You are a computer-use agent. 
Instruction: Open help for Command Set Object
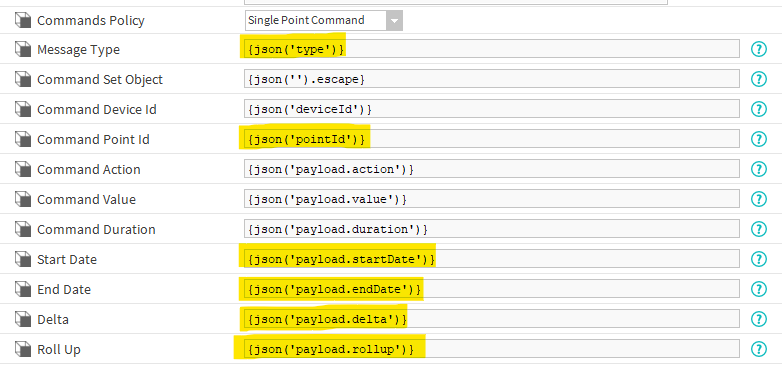click(x=759, y=79)
